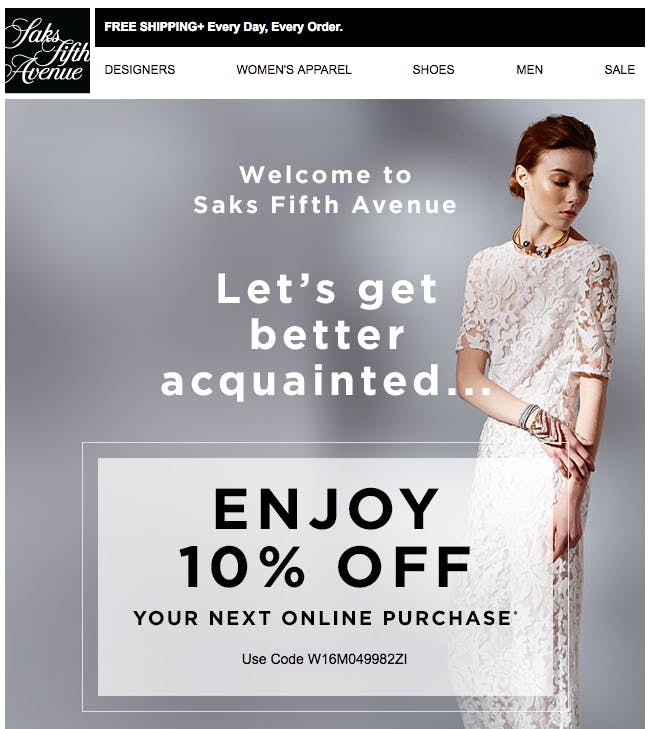Viewport: 651px width, 729px height.
Task: Select the SHOES navigation link
Action: pos(433,70)
